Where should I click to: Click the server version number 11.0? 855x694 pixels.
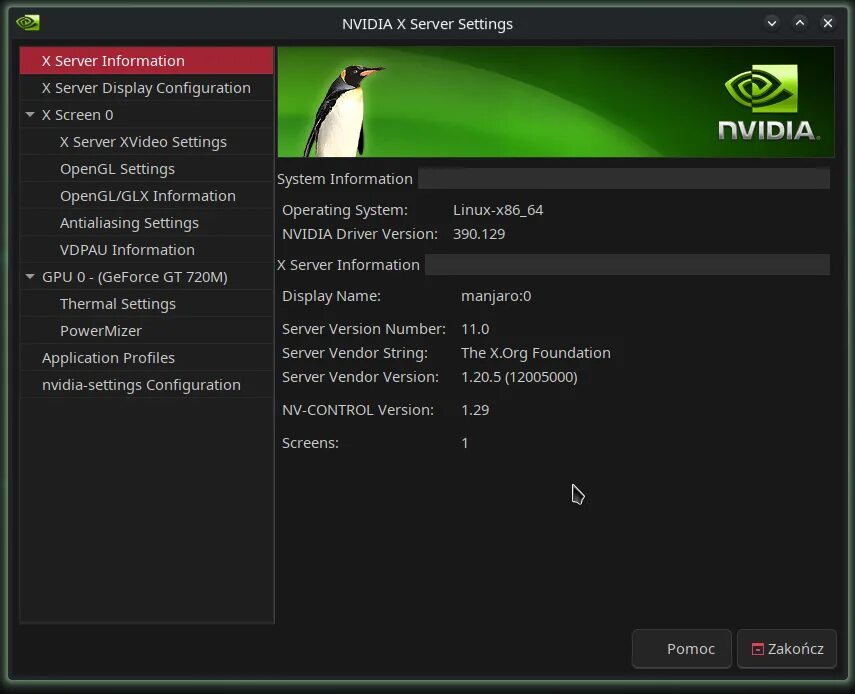click(x=475, y=329)
